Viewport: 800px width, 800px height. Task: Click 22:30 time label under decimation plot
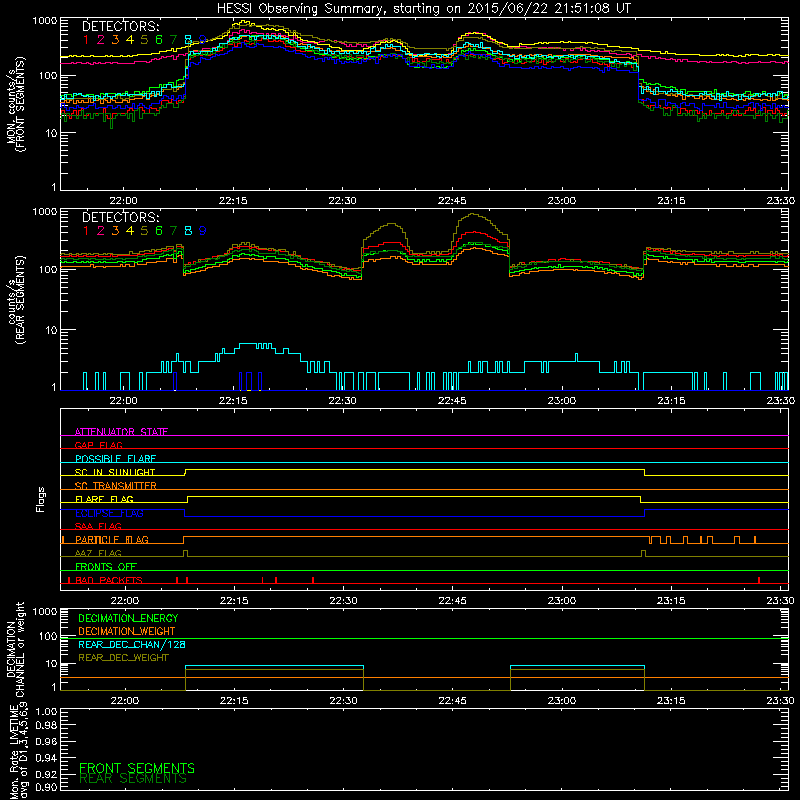click(x=343, y=701)
